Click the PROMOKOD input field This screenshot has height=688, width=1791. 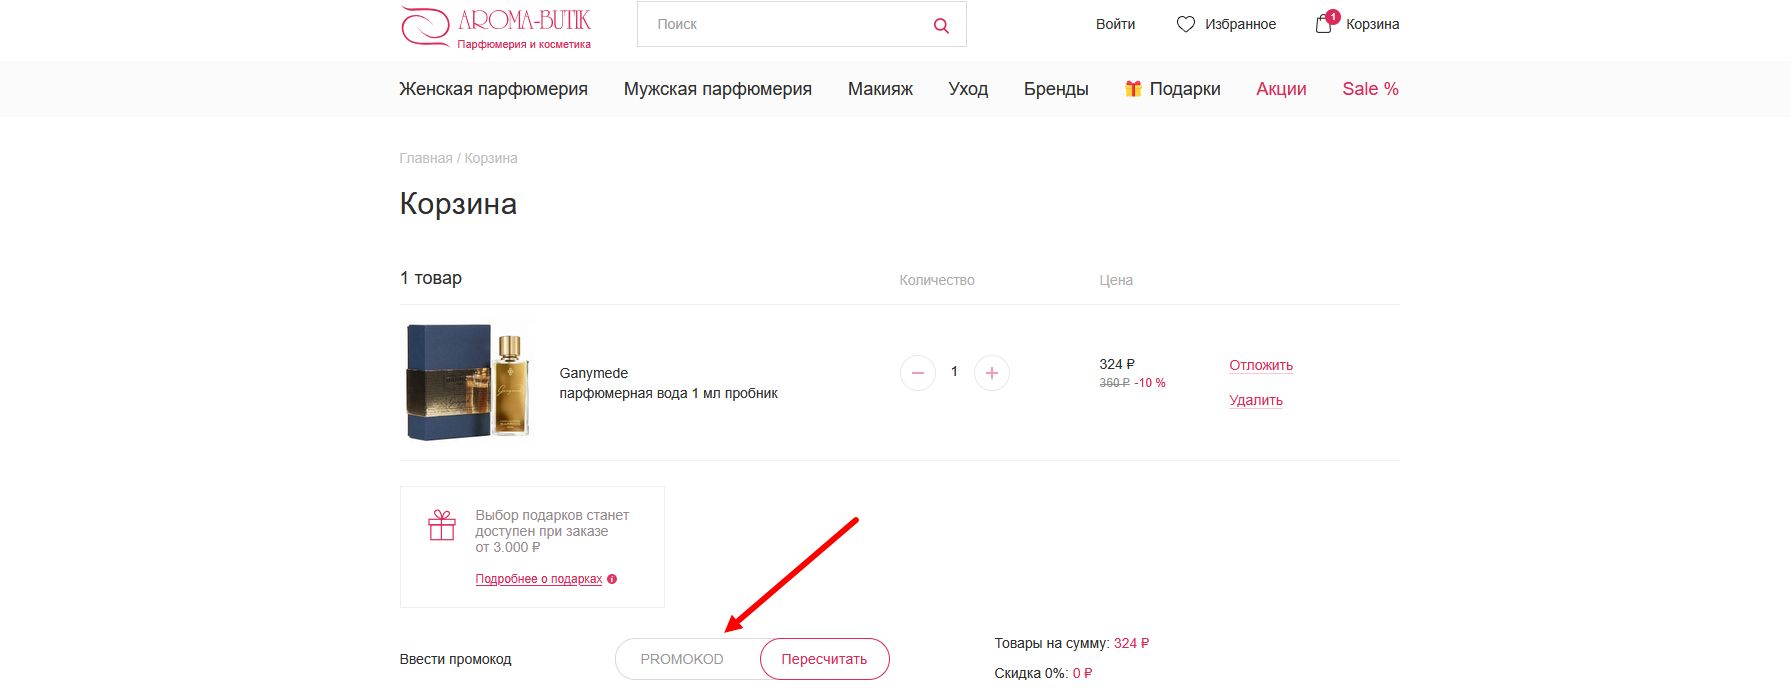point(688,659)
